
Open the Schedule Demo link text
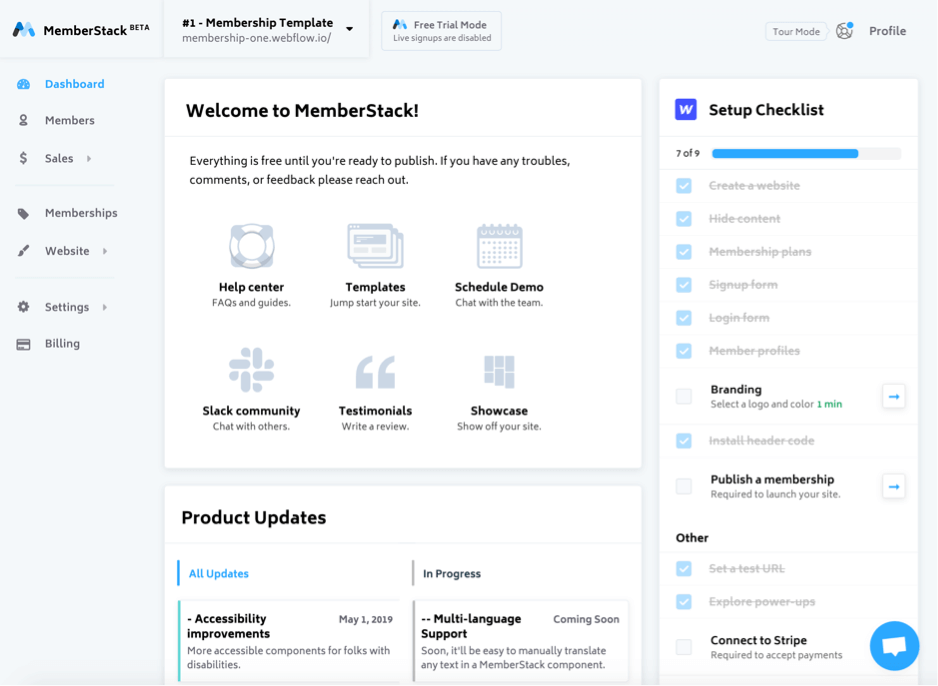499,287
